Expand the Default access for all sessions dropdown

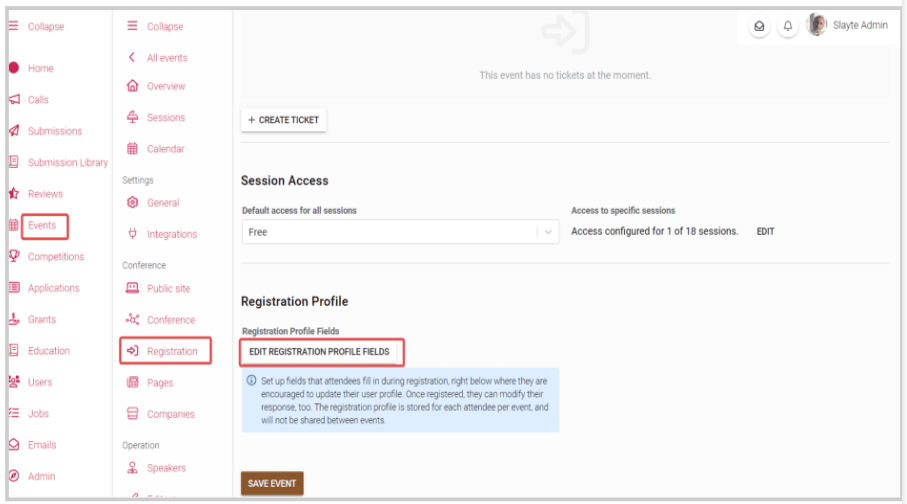[400, 232]
